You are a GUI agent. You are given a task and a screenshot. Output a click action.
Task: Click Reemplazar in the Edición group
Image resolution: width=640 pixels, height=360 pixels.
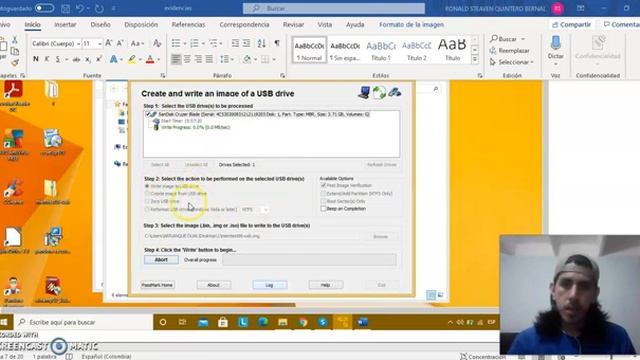tap(510, 51)
